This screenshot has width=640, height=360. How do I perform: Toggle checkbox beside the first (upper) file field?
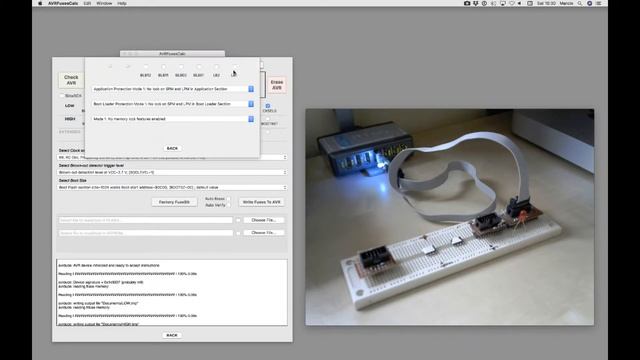(x=238, y=220)
